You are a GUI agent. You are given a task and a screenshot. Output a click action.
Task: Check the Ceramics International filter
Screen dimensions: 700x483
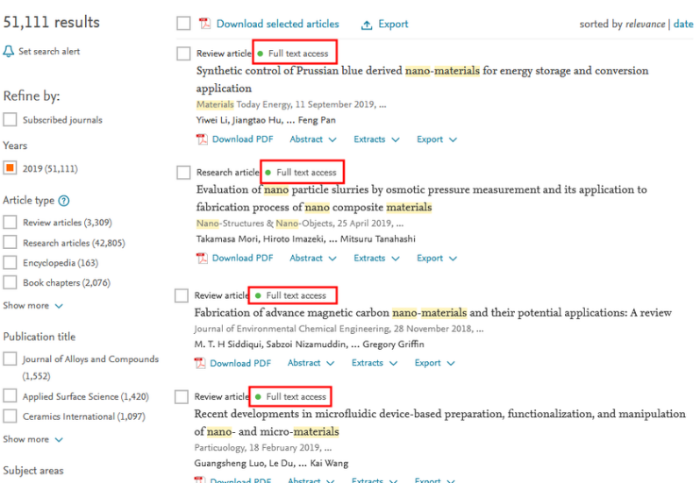(x=10, y=416)
